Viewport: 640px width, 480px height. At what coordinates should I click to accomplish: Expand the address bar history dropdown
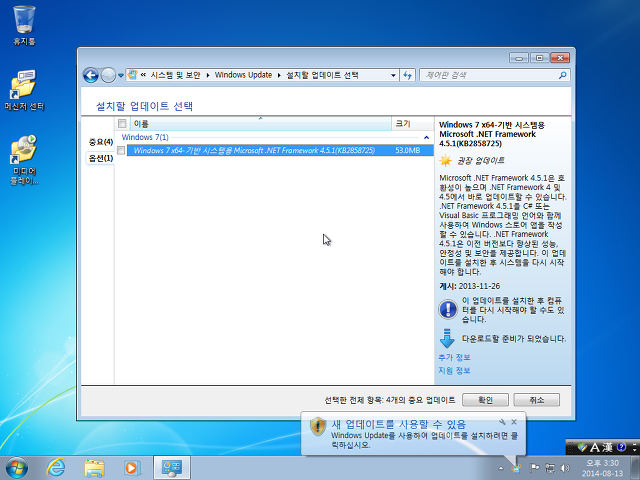tap(393, 75)
